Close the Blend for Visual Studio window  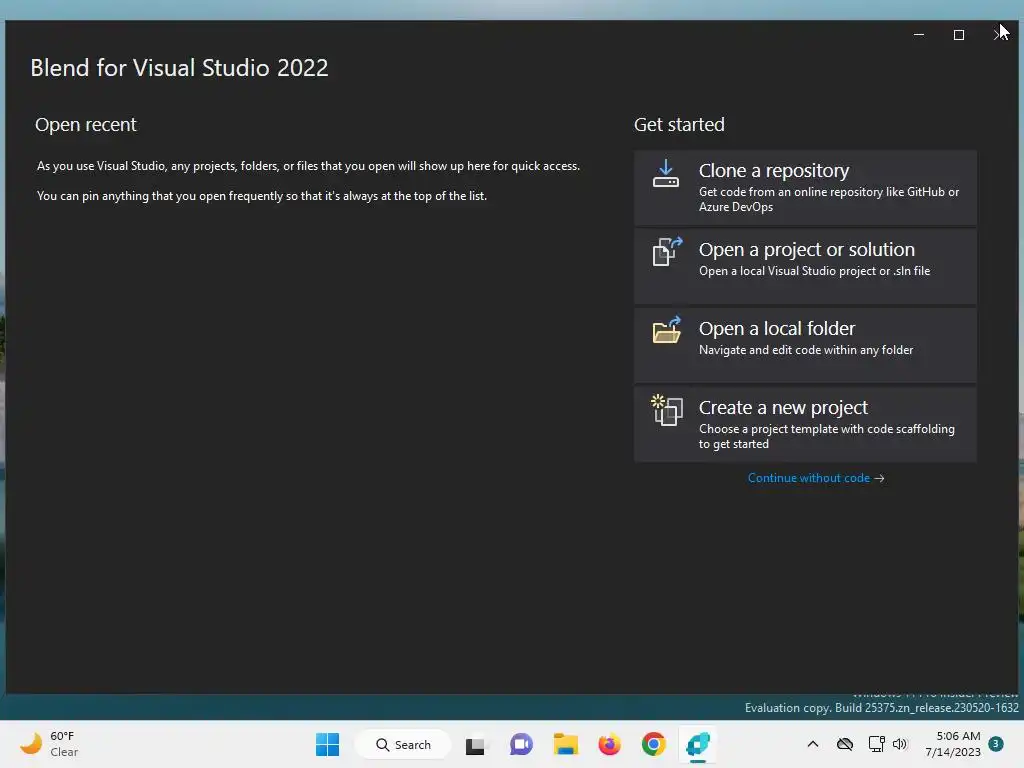tap(999, 35)
